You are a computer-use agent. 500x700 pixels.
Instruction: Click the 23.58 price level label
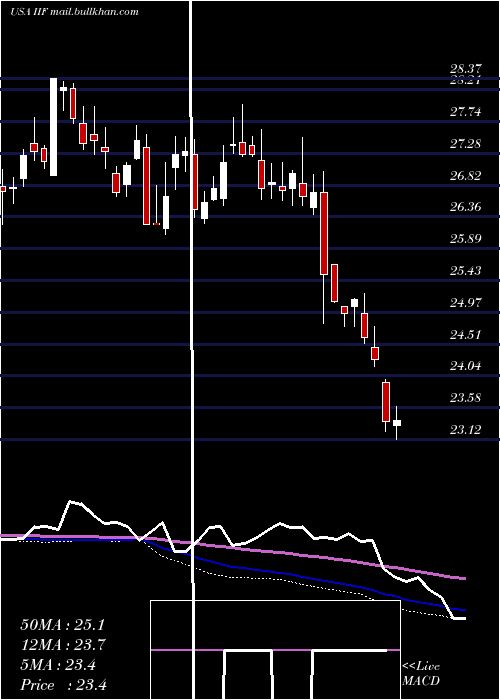(x=466, y=398)
